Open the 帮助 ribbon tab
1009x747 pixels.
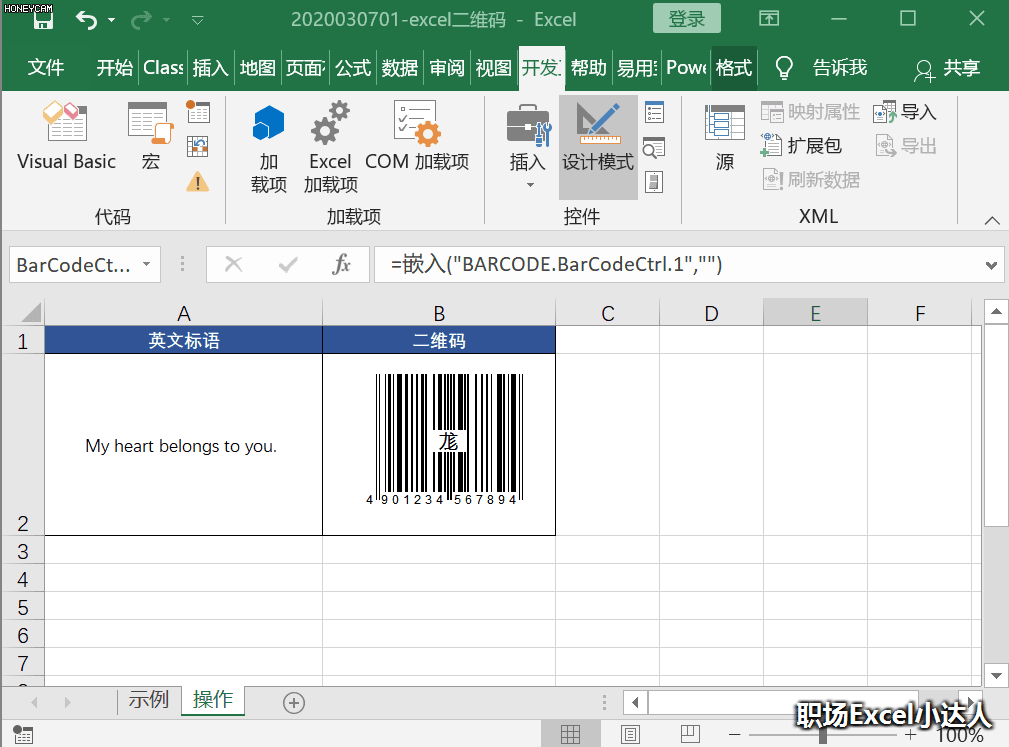(x=588, y=67)
